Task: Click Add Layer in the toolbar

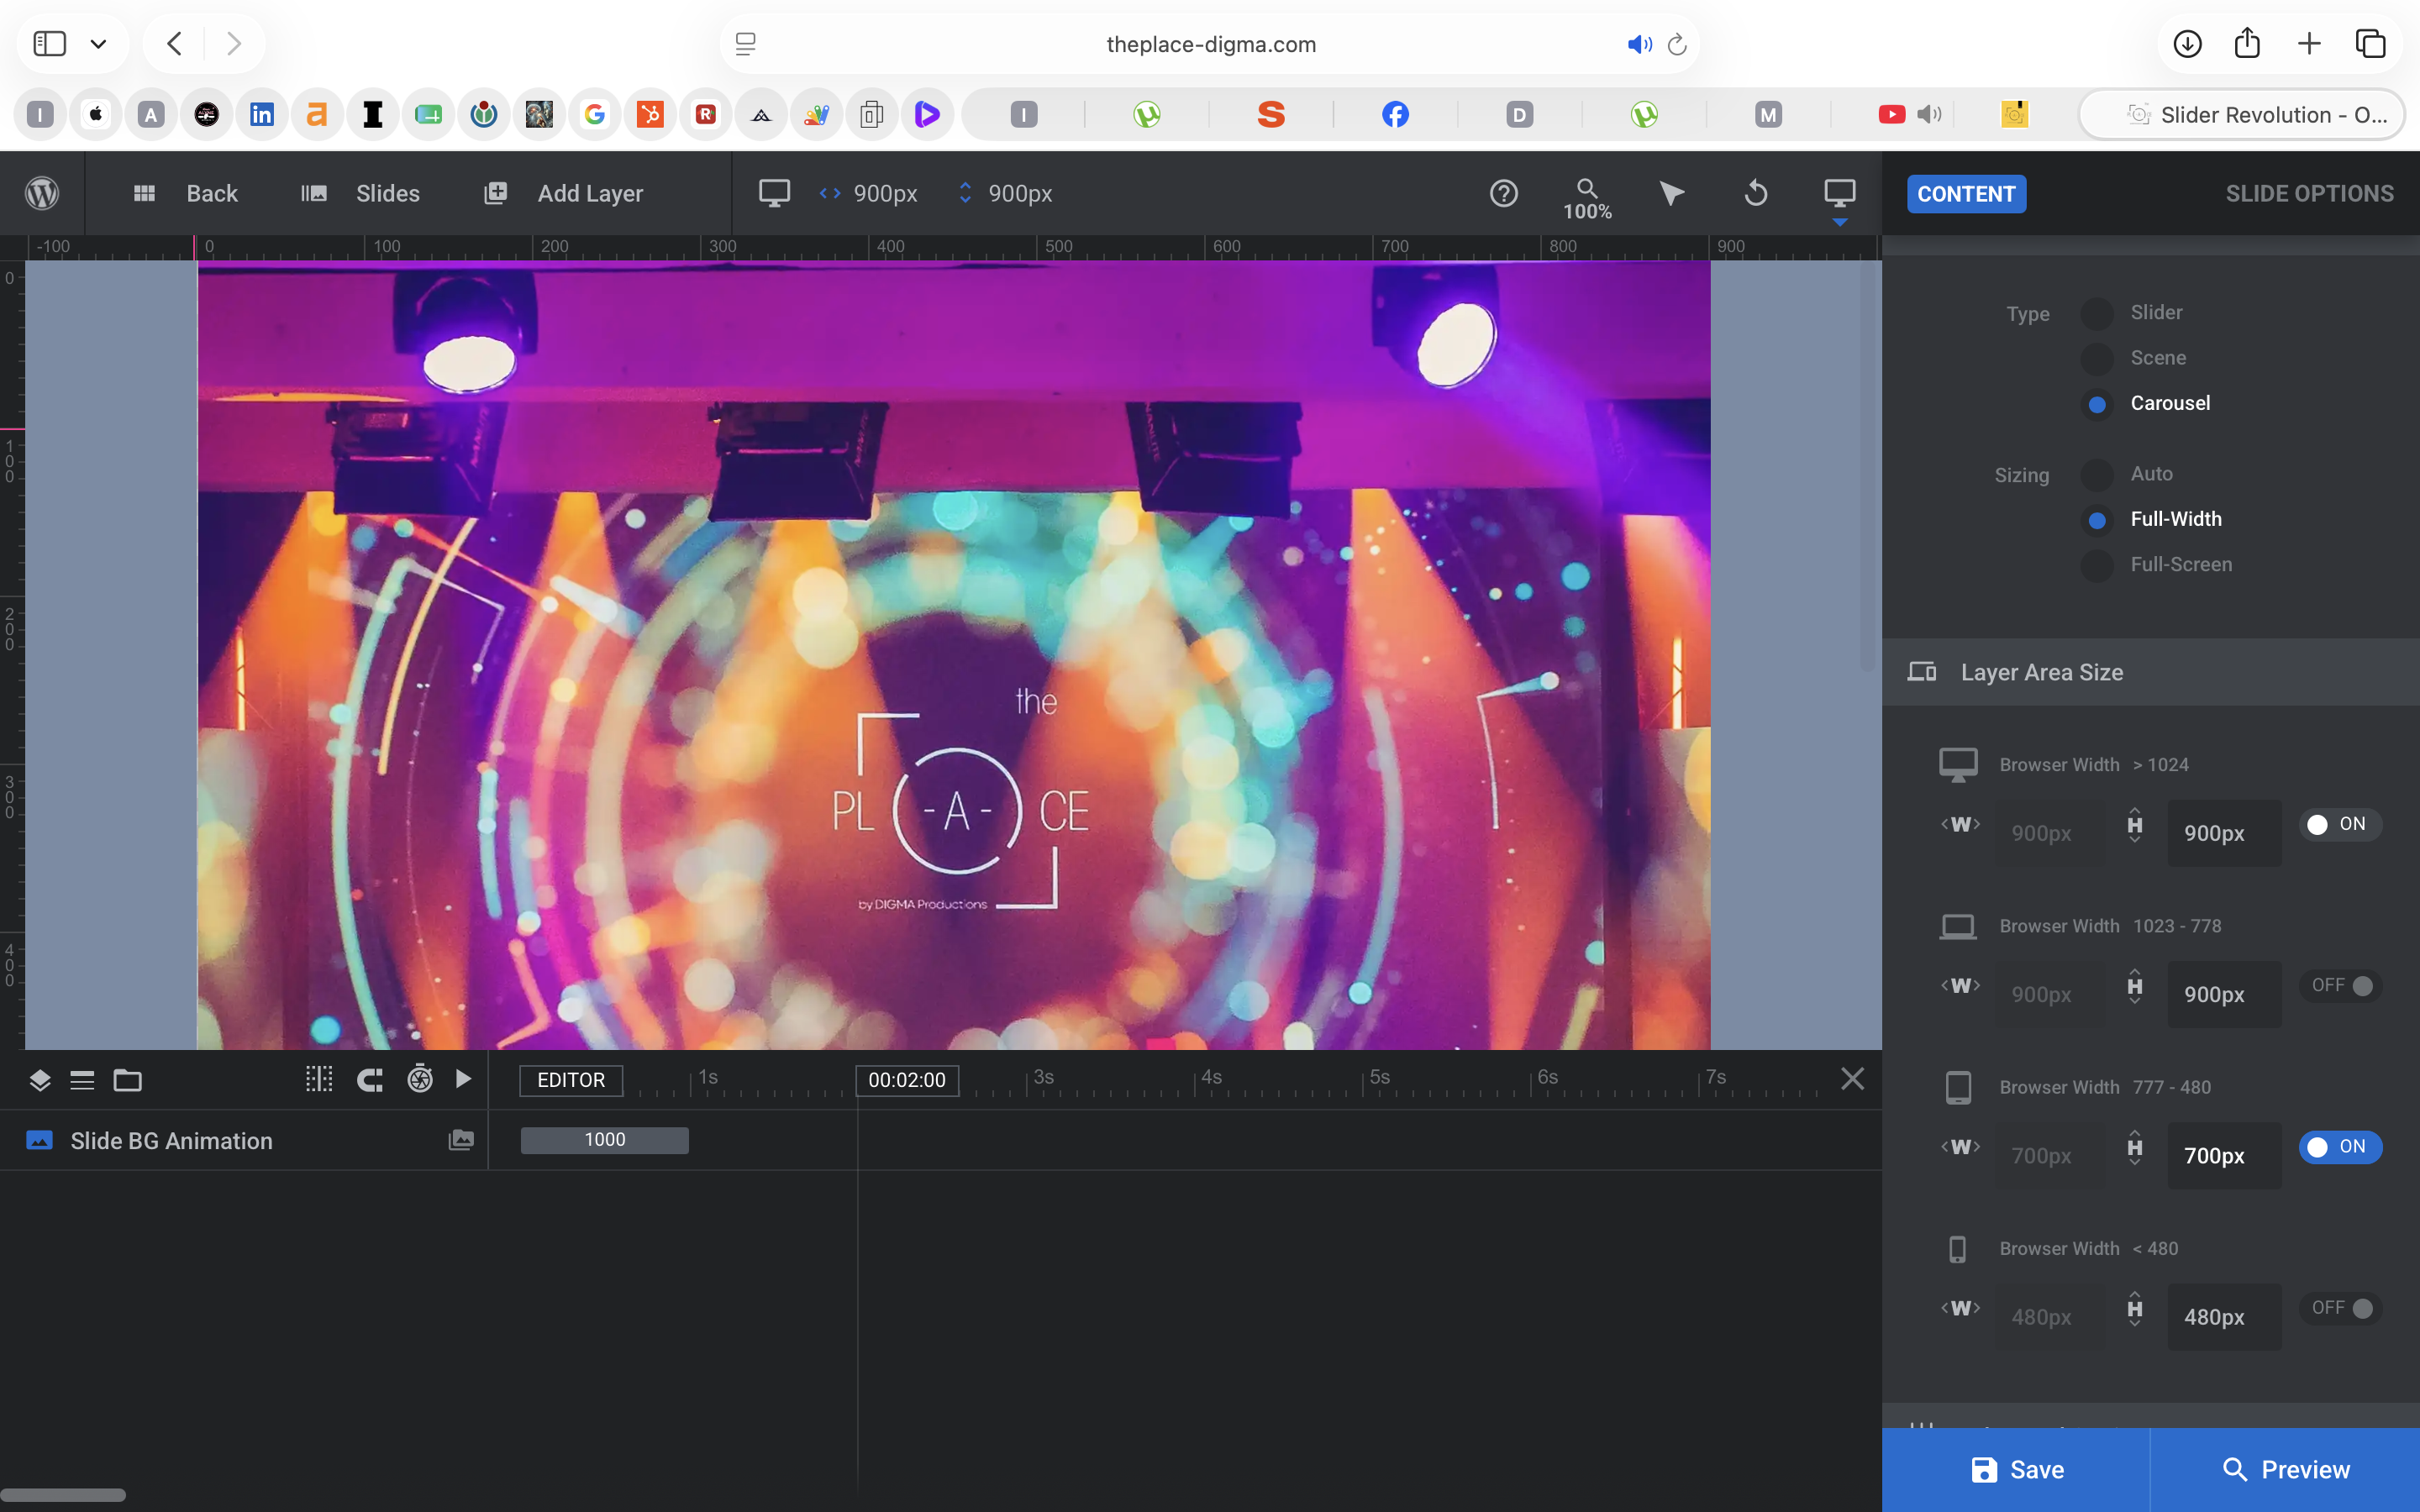Action: tap(564, 193)
